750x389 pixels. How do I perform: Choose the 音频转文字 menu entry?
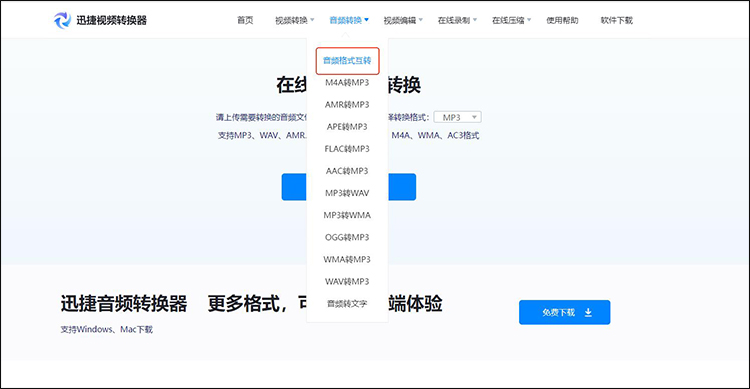(347, 304)
